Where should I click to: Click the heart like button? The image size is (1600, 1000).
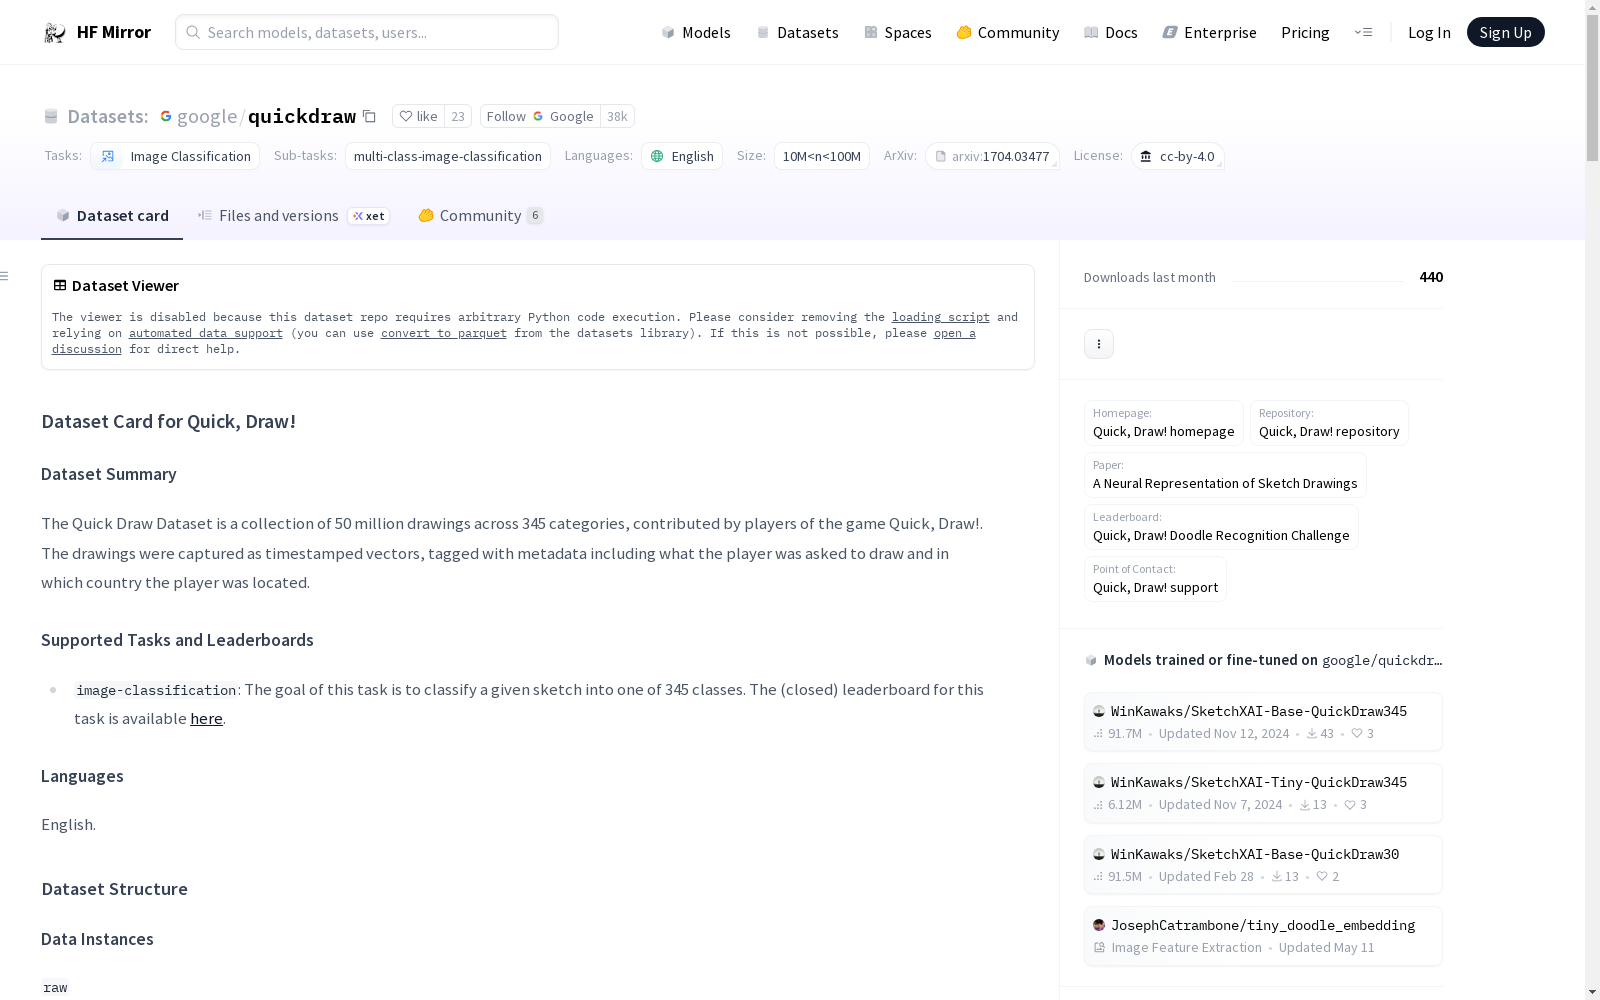[x=418, y=116]
